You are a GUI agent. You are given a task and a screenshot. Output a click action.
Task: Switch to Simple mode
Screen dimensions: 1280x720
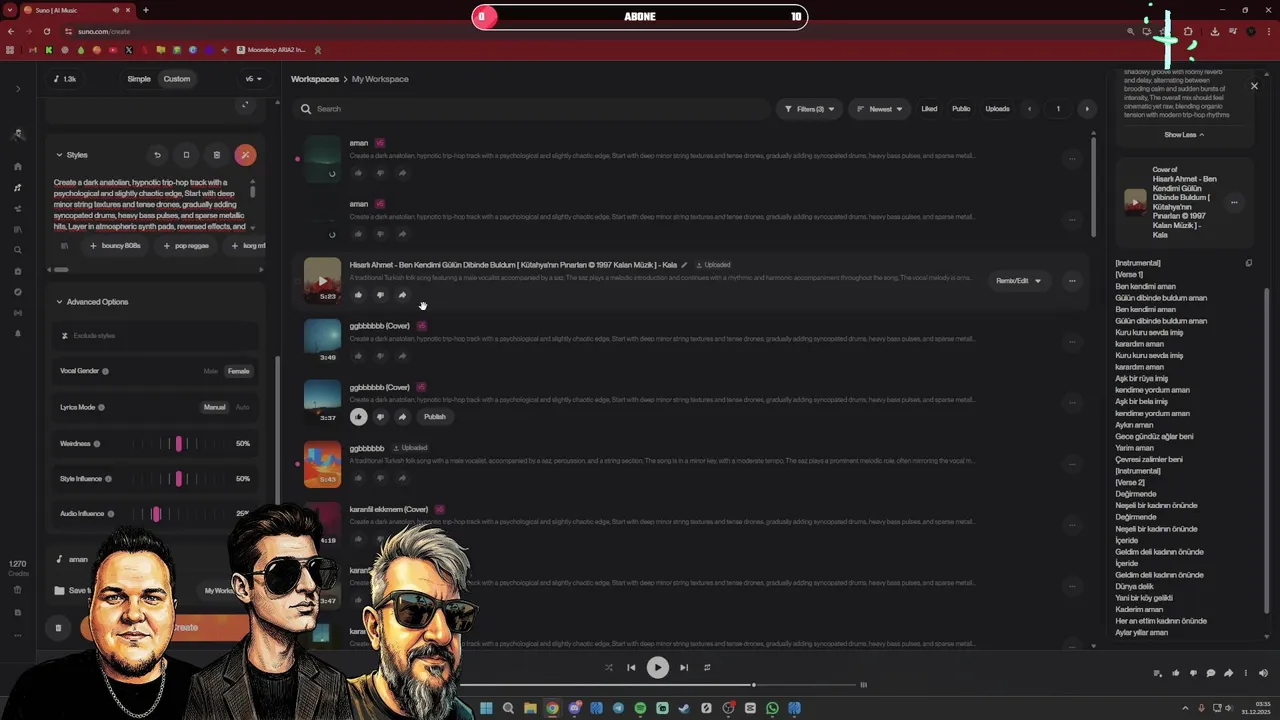(139, 79)
